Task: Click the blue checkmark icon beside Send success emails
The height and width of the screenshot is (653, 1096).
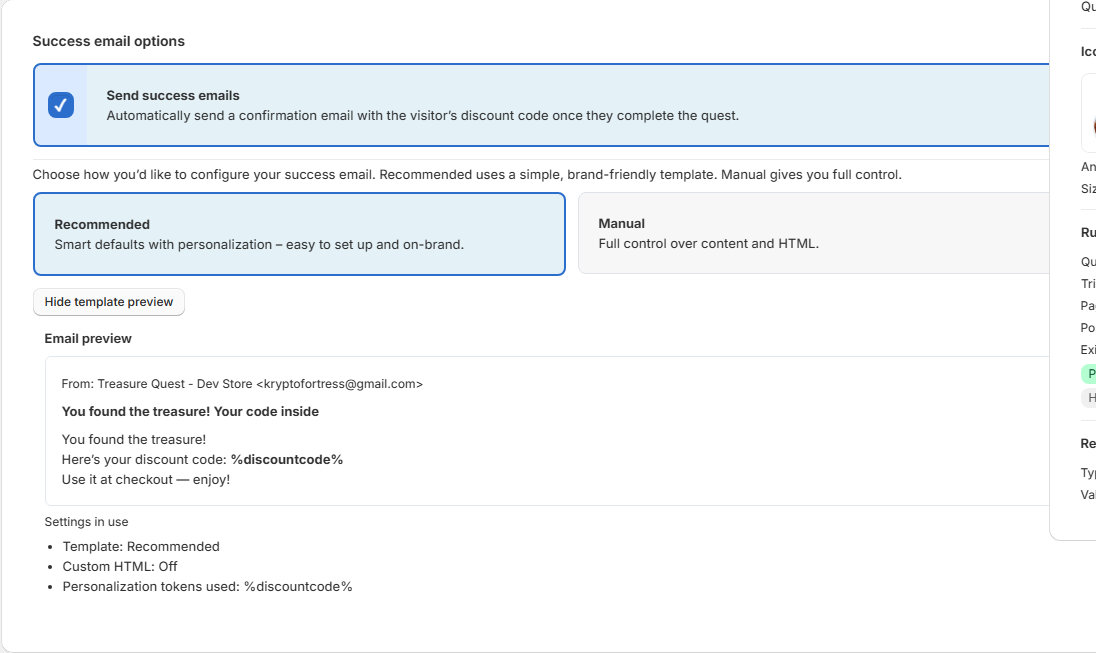Action: pos(60,104)
